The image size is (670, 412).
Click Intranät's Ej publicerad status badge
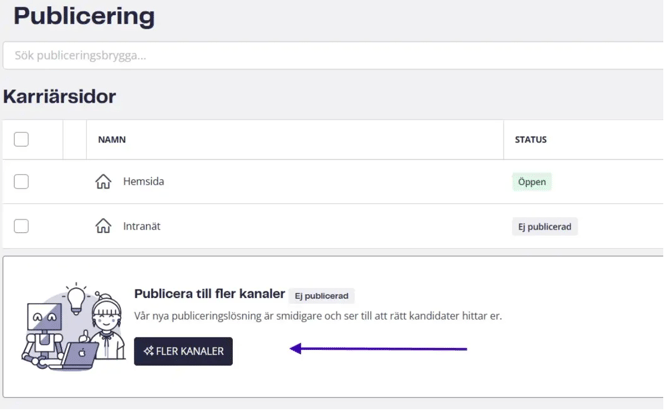[x=544, y=227]
